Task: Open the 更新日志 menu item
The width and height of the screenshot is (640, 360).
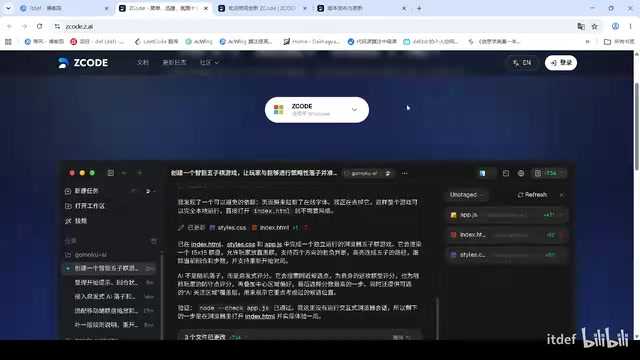Action: 174,62
